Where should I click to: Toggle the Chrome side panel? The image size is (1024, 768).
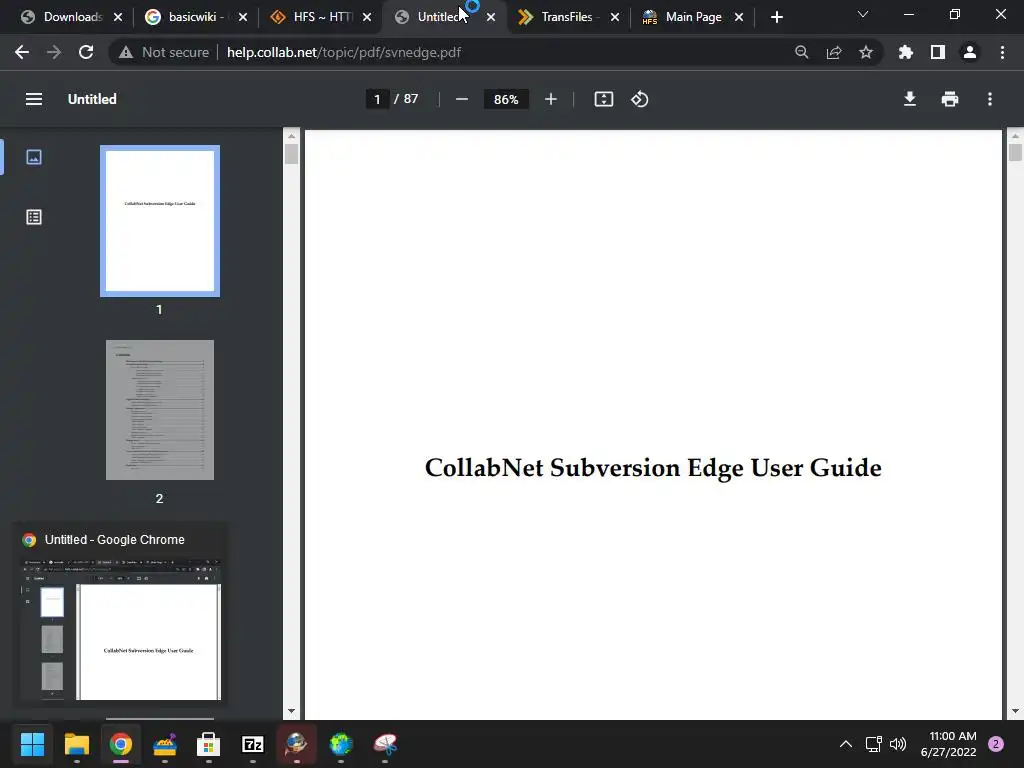click(938, 52)
